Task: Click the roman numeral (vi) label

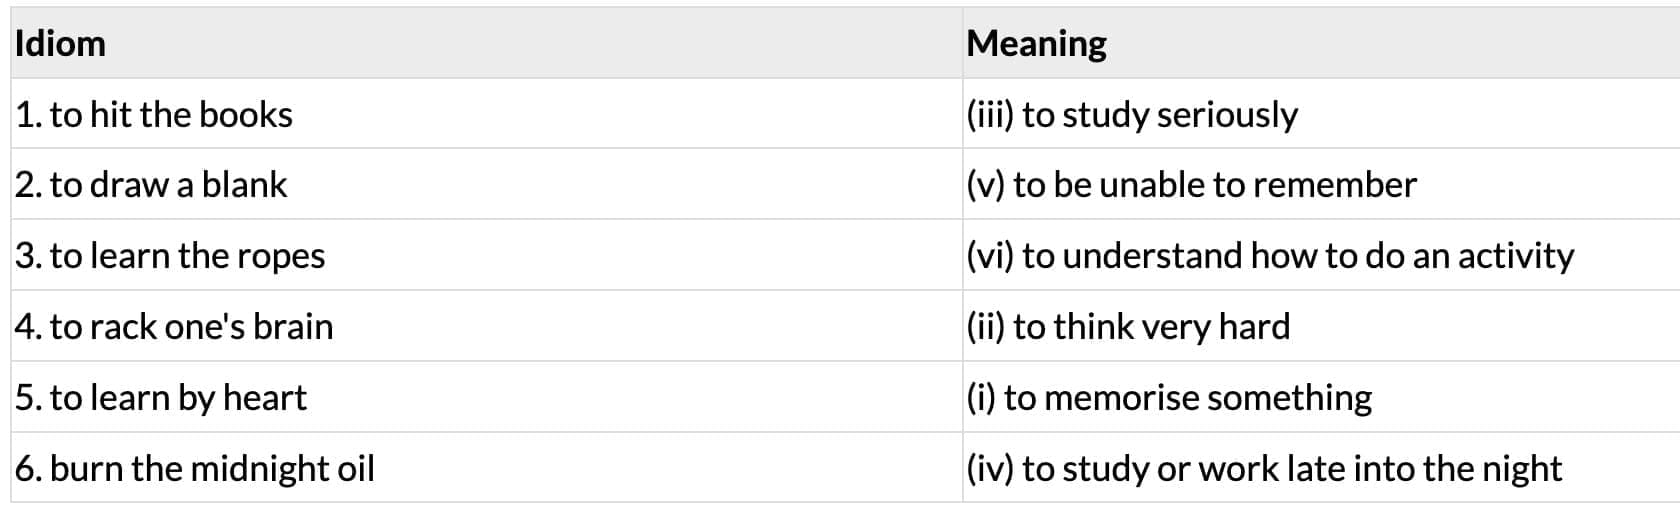Action: click(990, 256)
